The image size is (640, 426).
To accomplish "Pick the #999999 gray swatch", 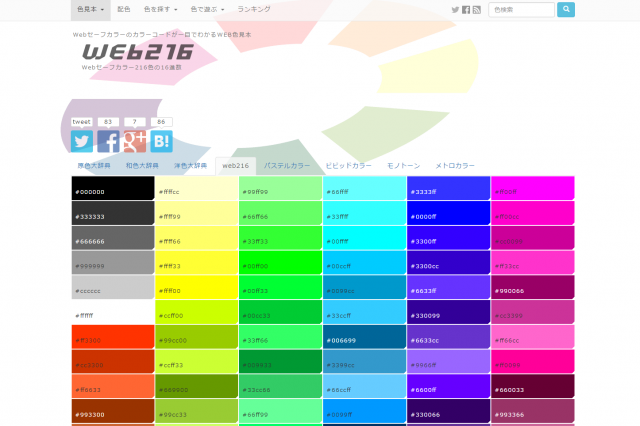I will point(113,262).
